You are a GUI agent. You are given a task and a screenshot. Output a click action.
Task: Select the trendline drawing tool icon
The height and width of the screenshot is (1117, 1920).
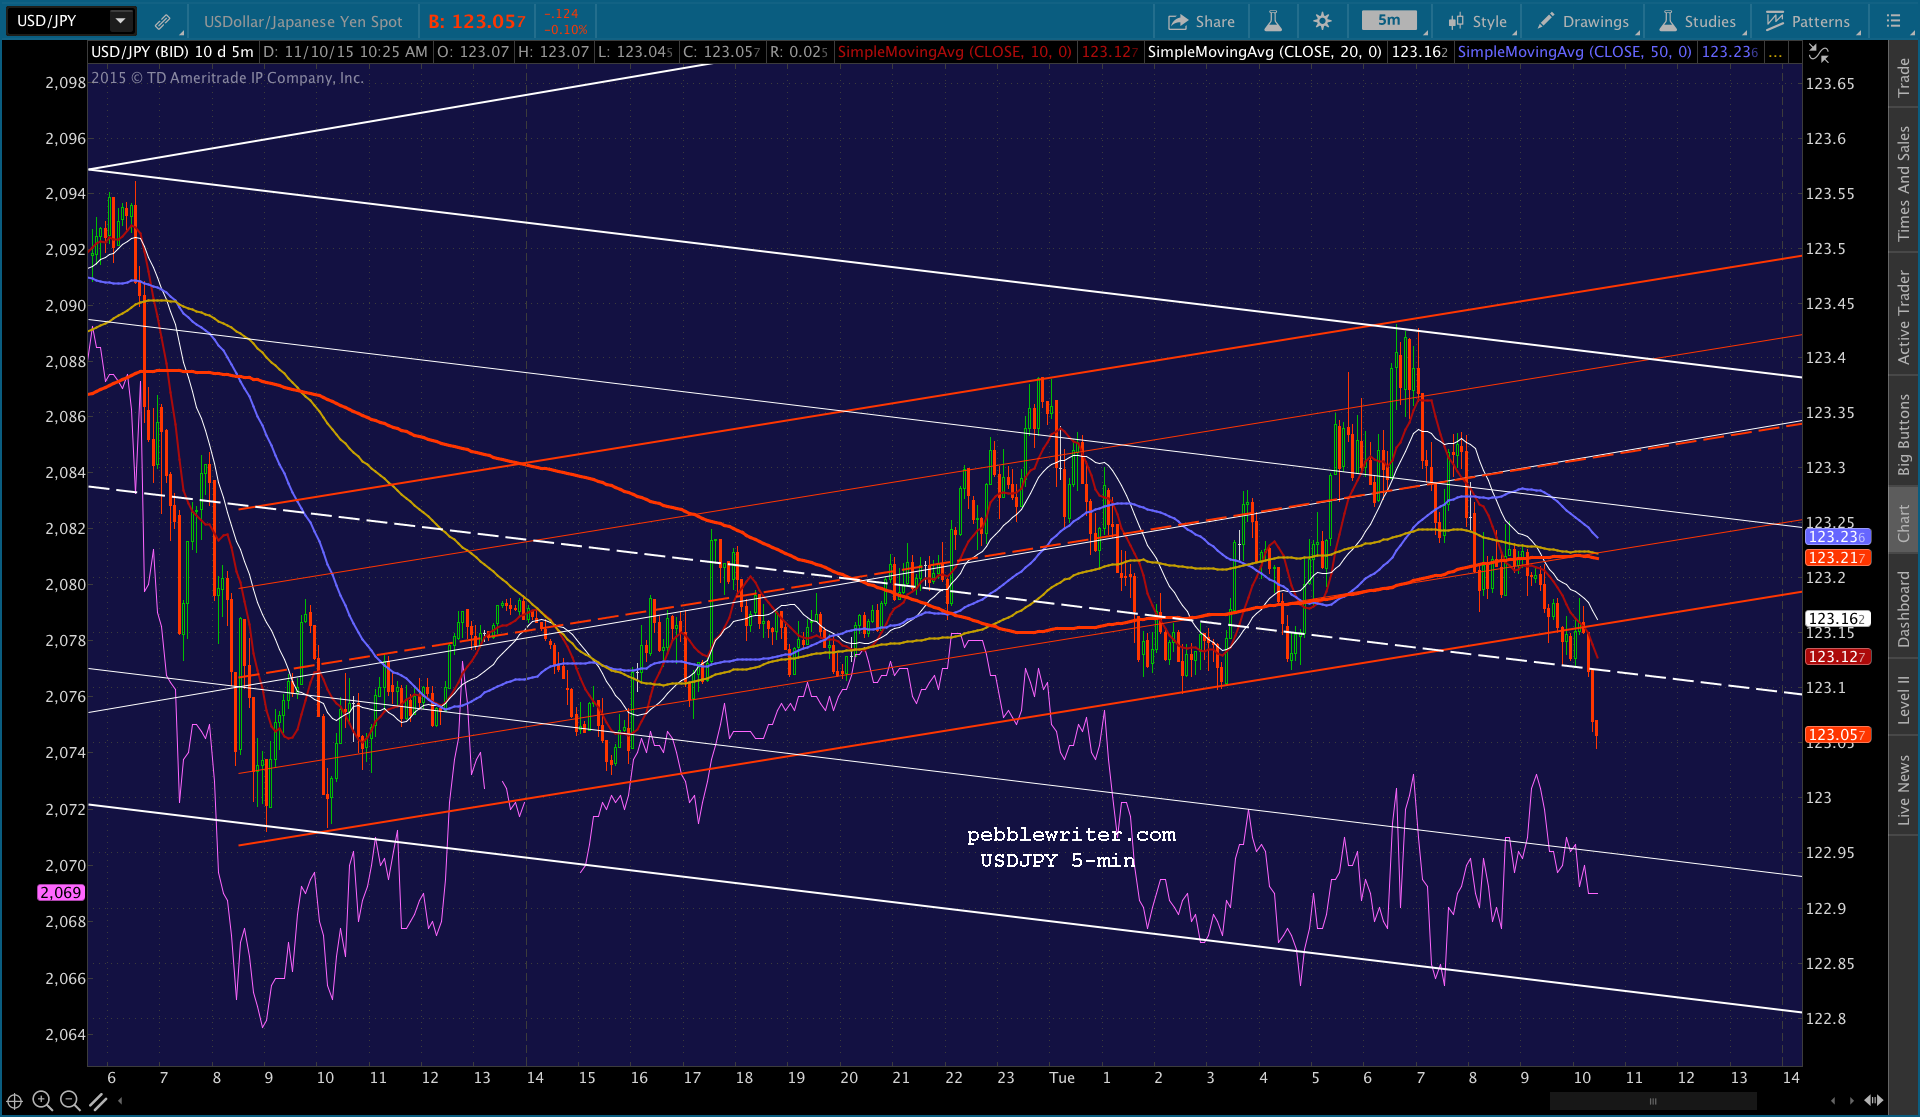[x=98, y=1101]
